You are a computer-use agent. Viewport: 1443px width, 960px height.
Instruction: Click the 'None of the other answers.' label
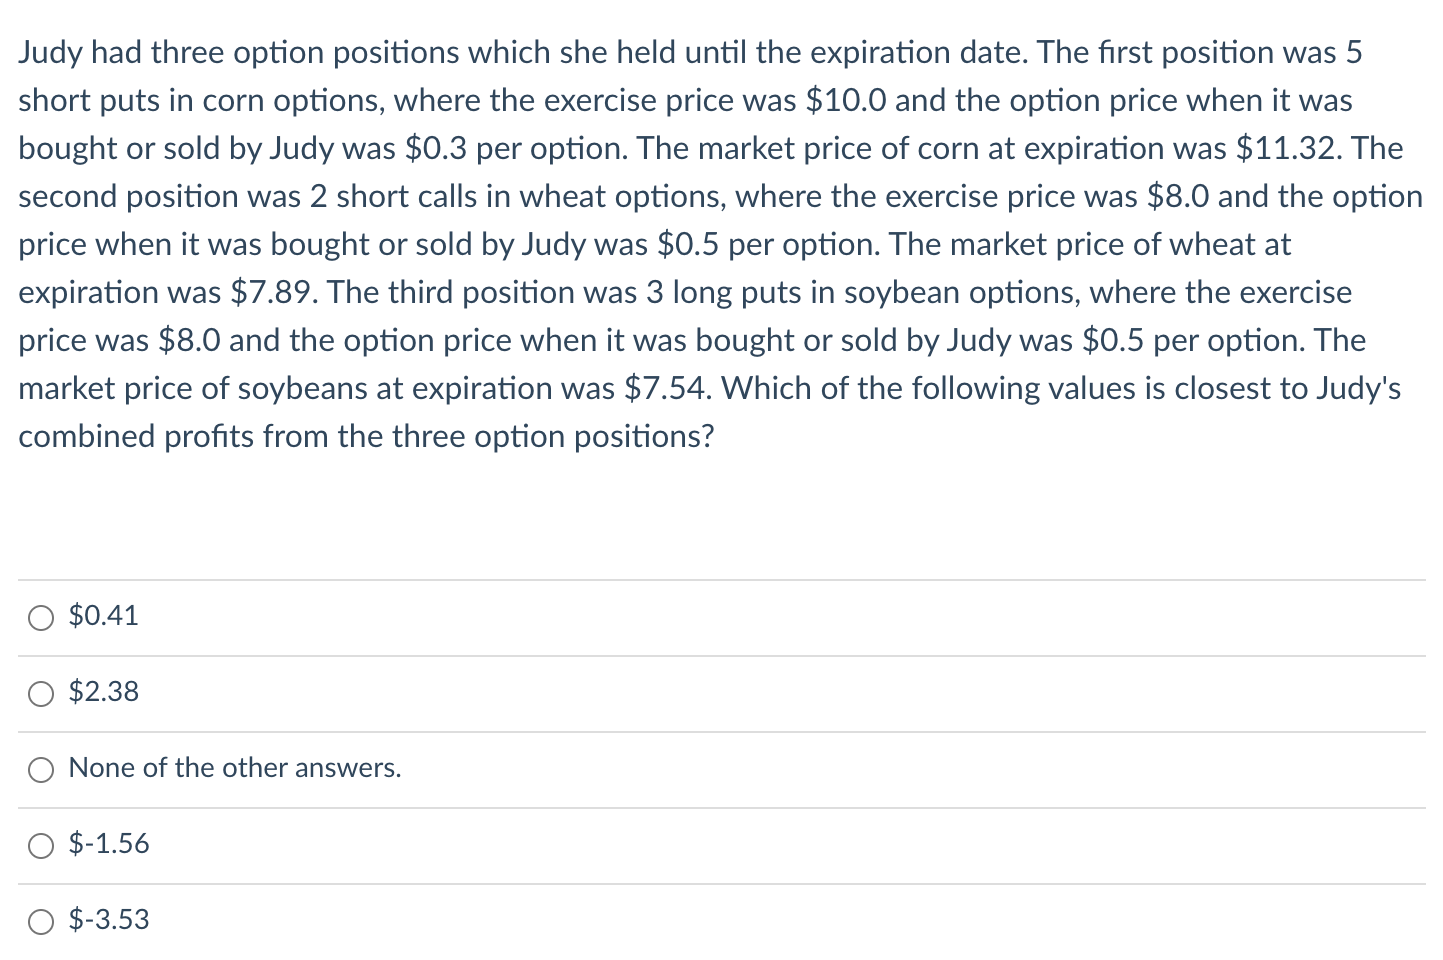[235, 768]
